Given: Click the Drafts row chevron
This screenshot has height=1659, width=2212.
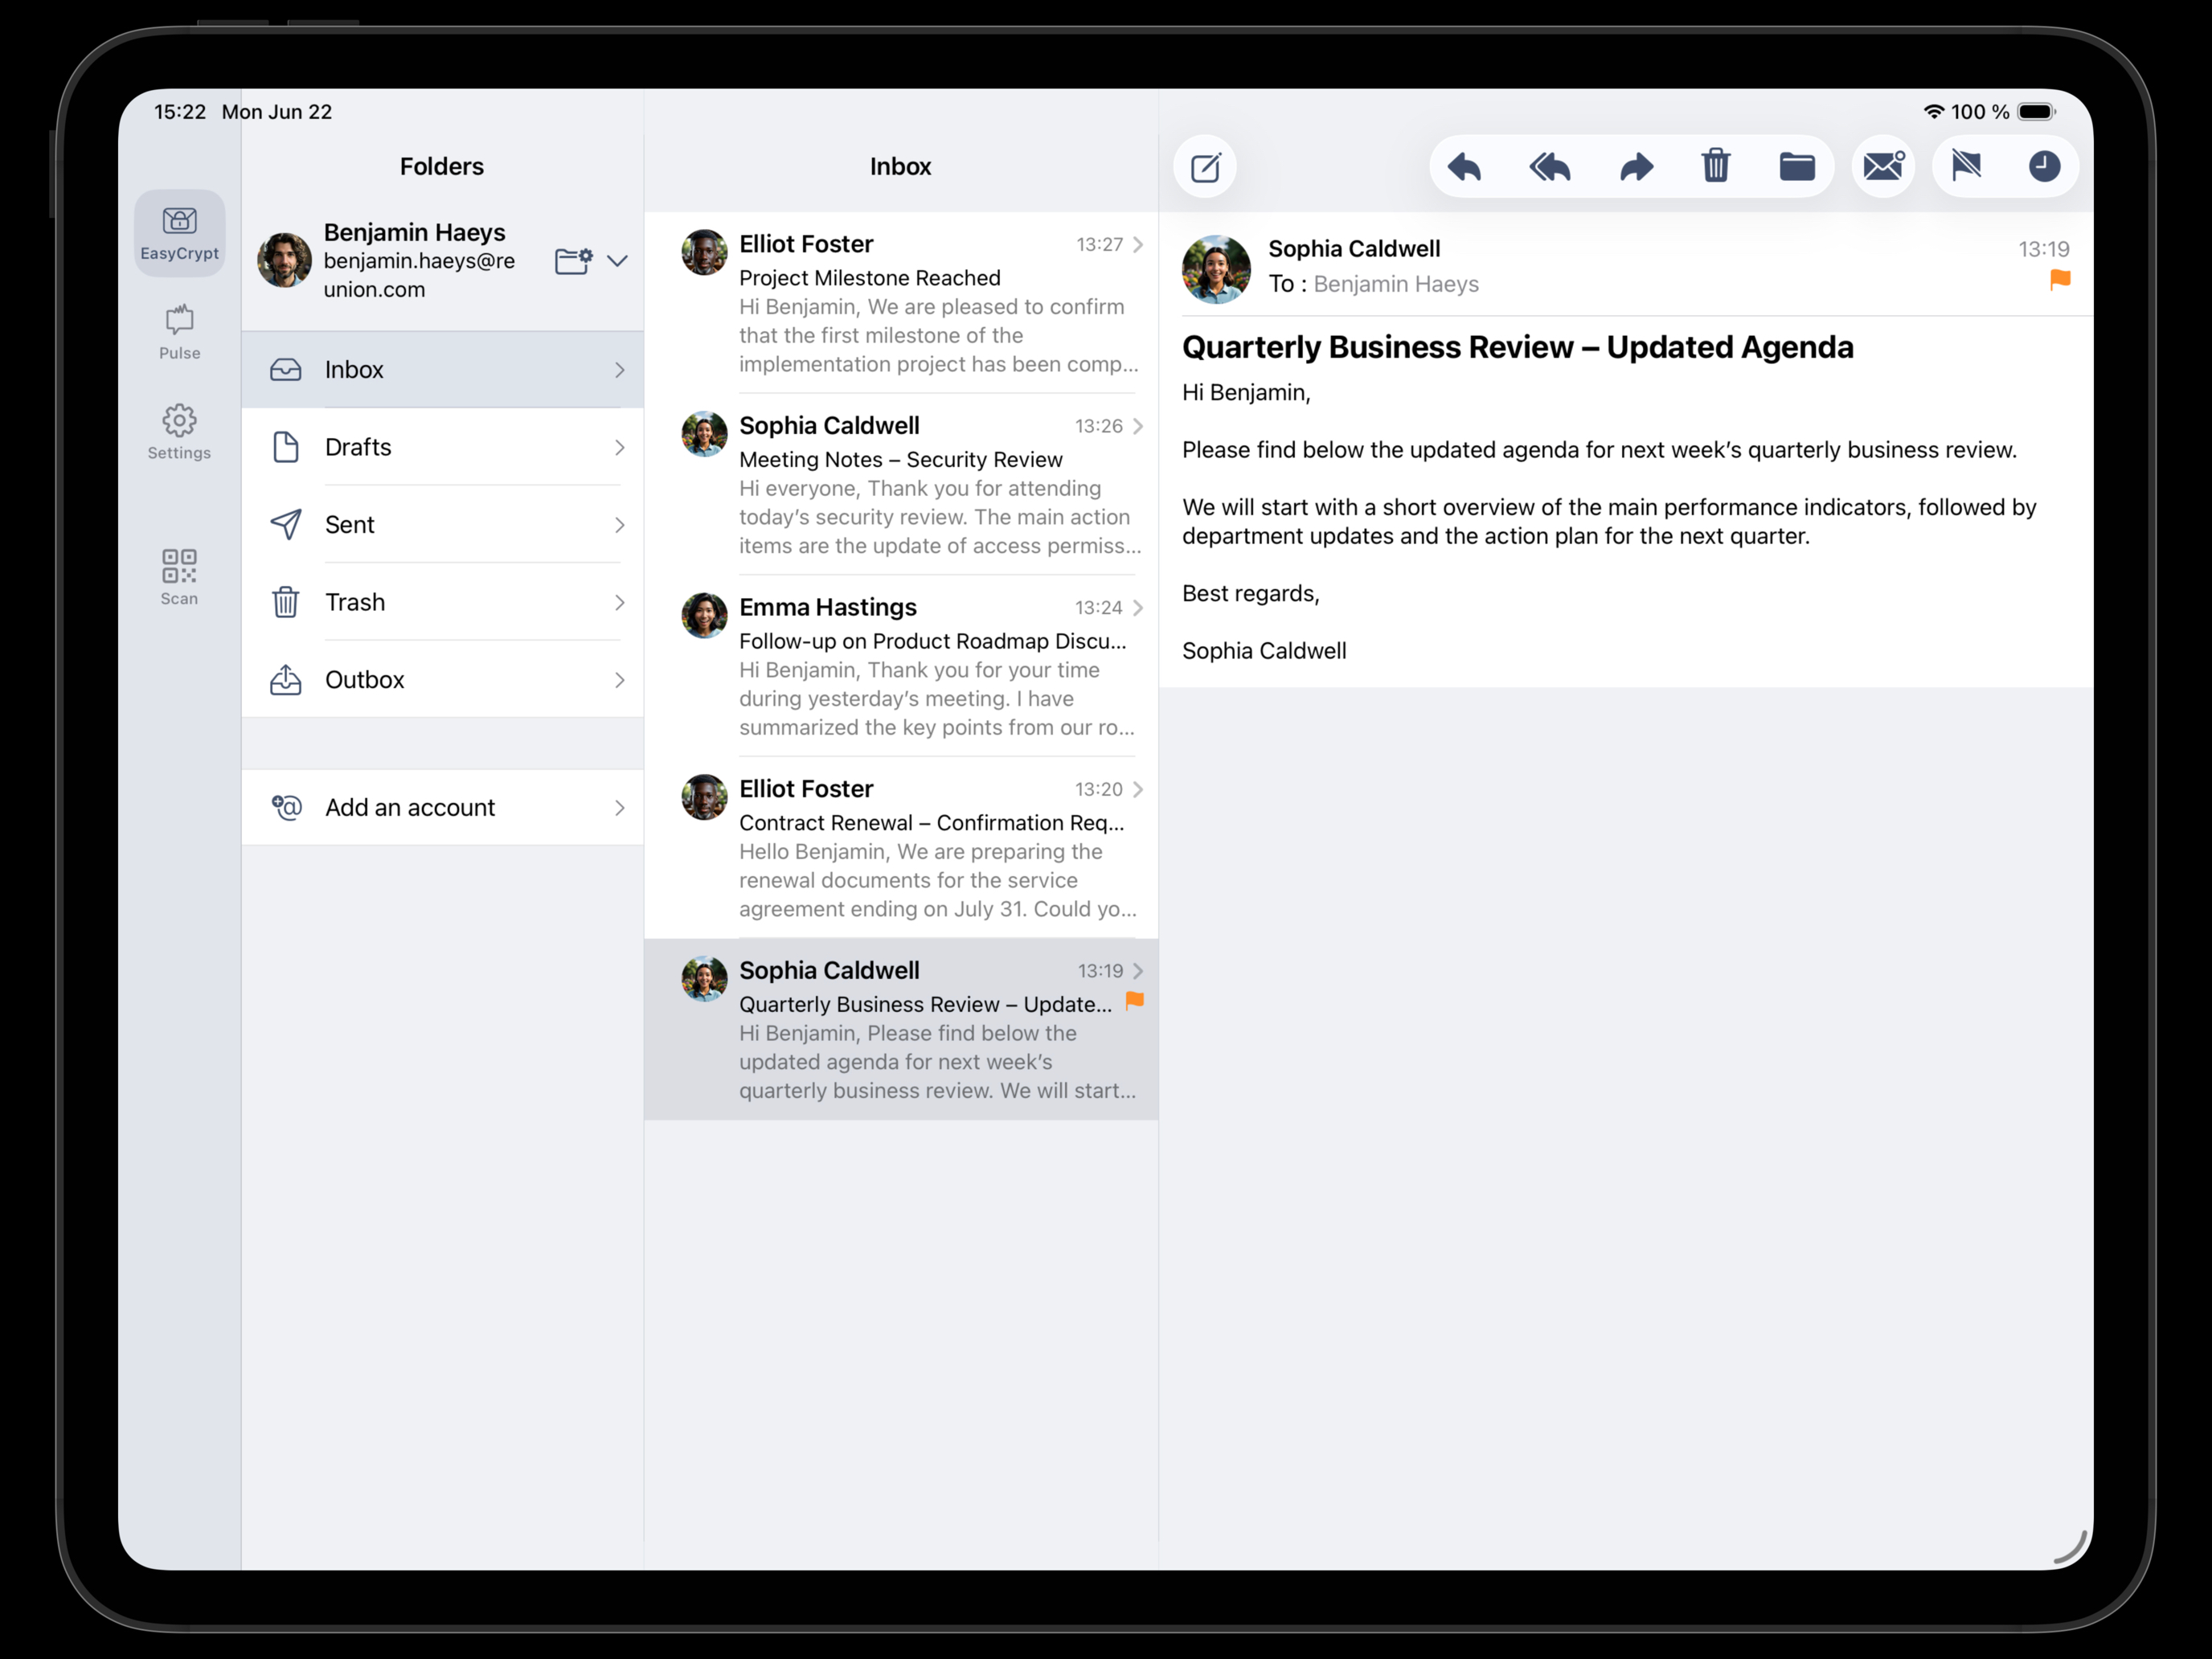Looking at the screenshot, I should [620, 447].
